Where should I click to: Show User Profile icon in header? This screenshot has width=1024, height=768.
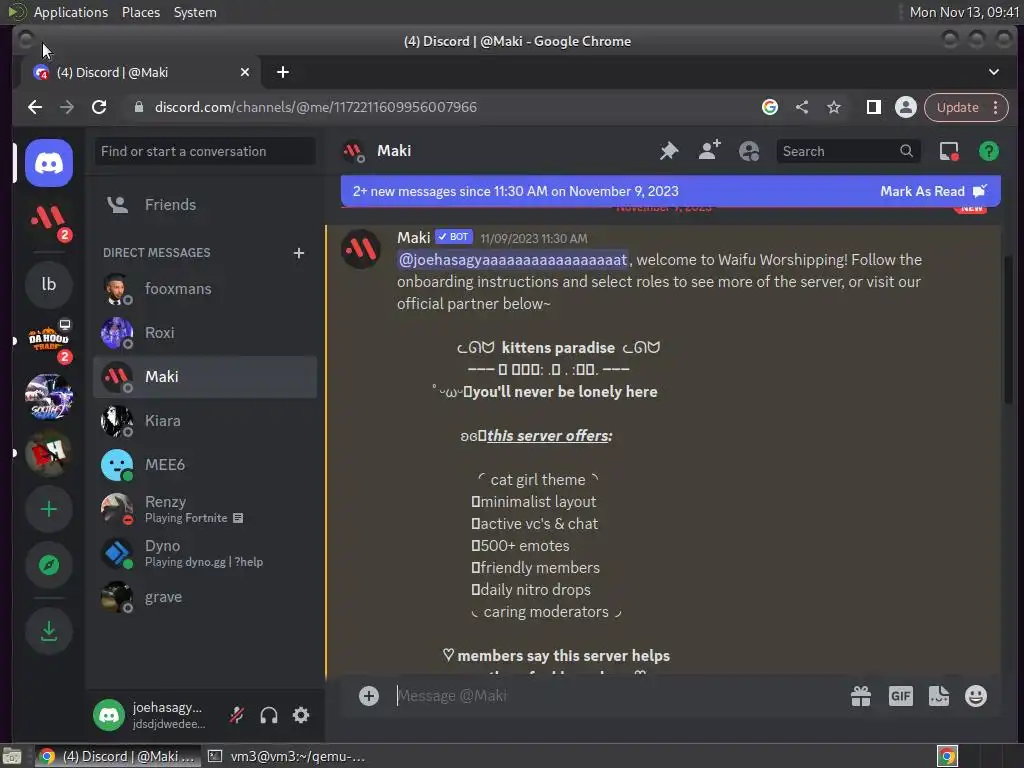pyautogui.click(x=749, y=152)
